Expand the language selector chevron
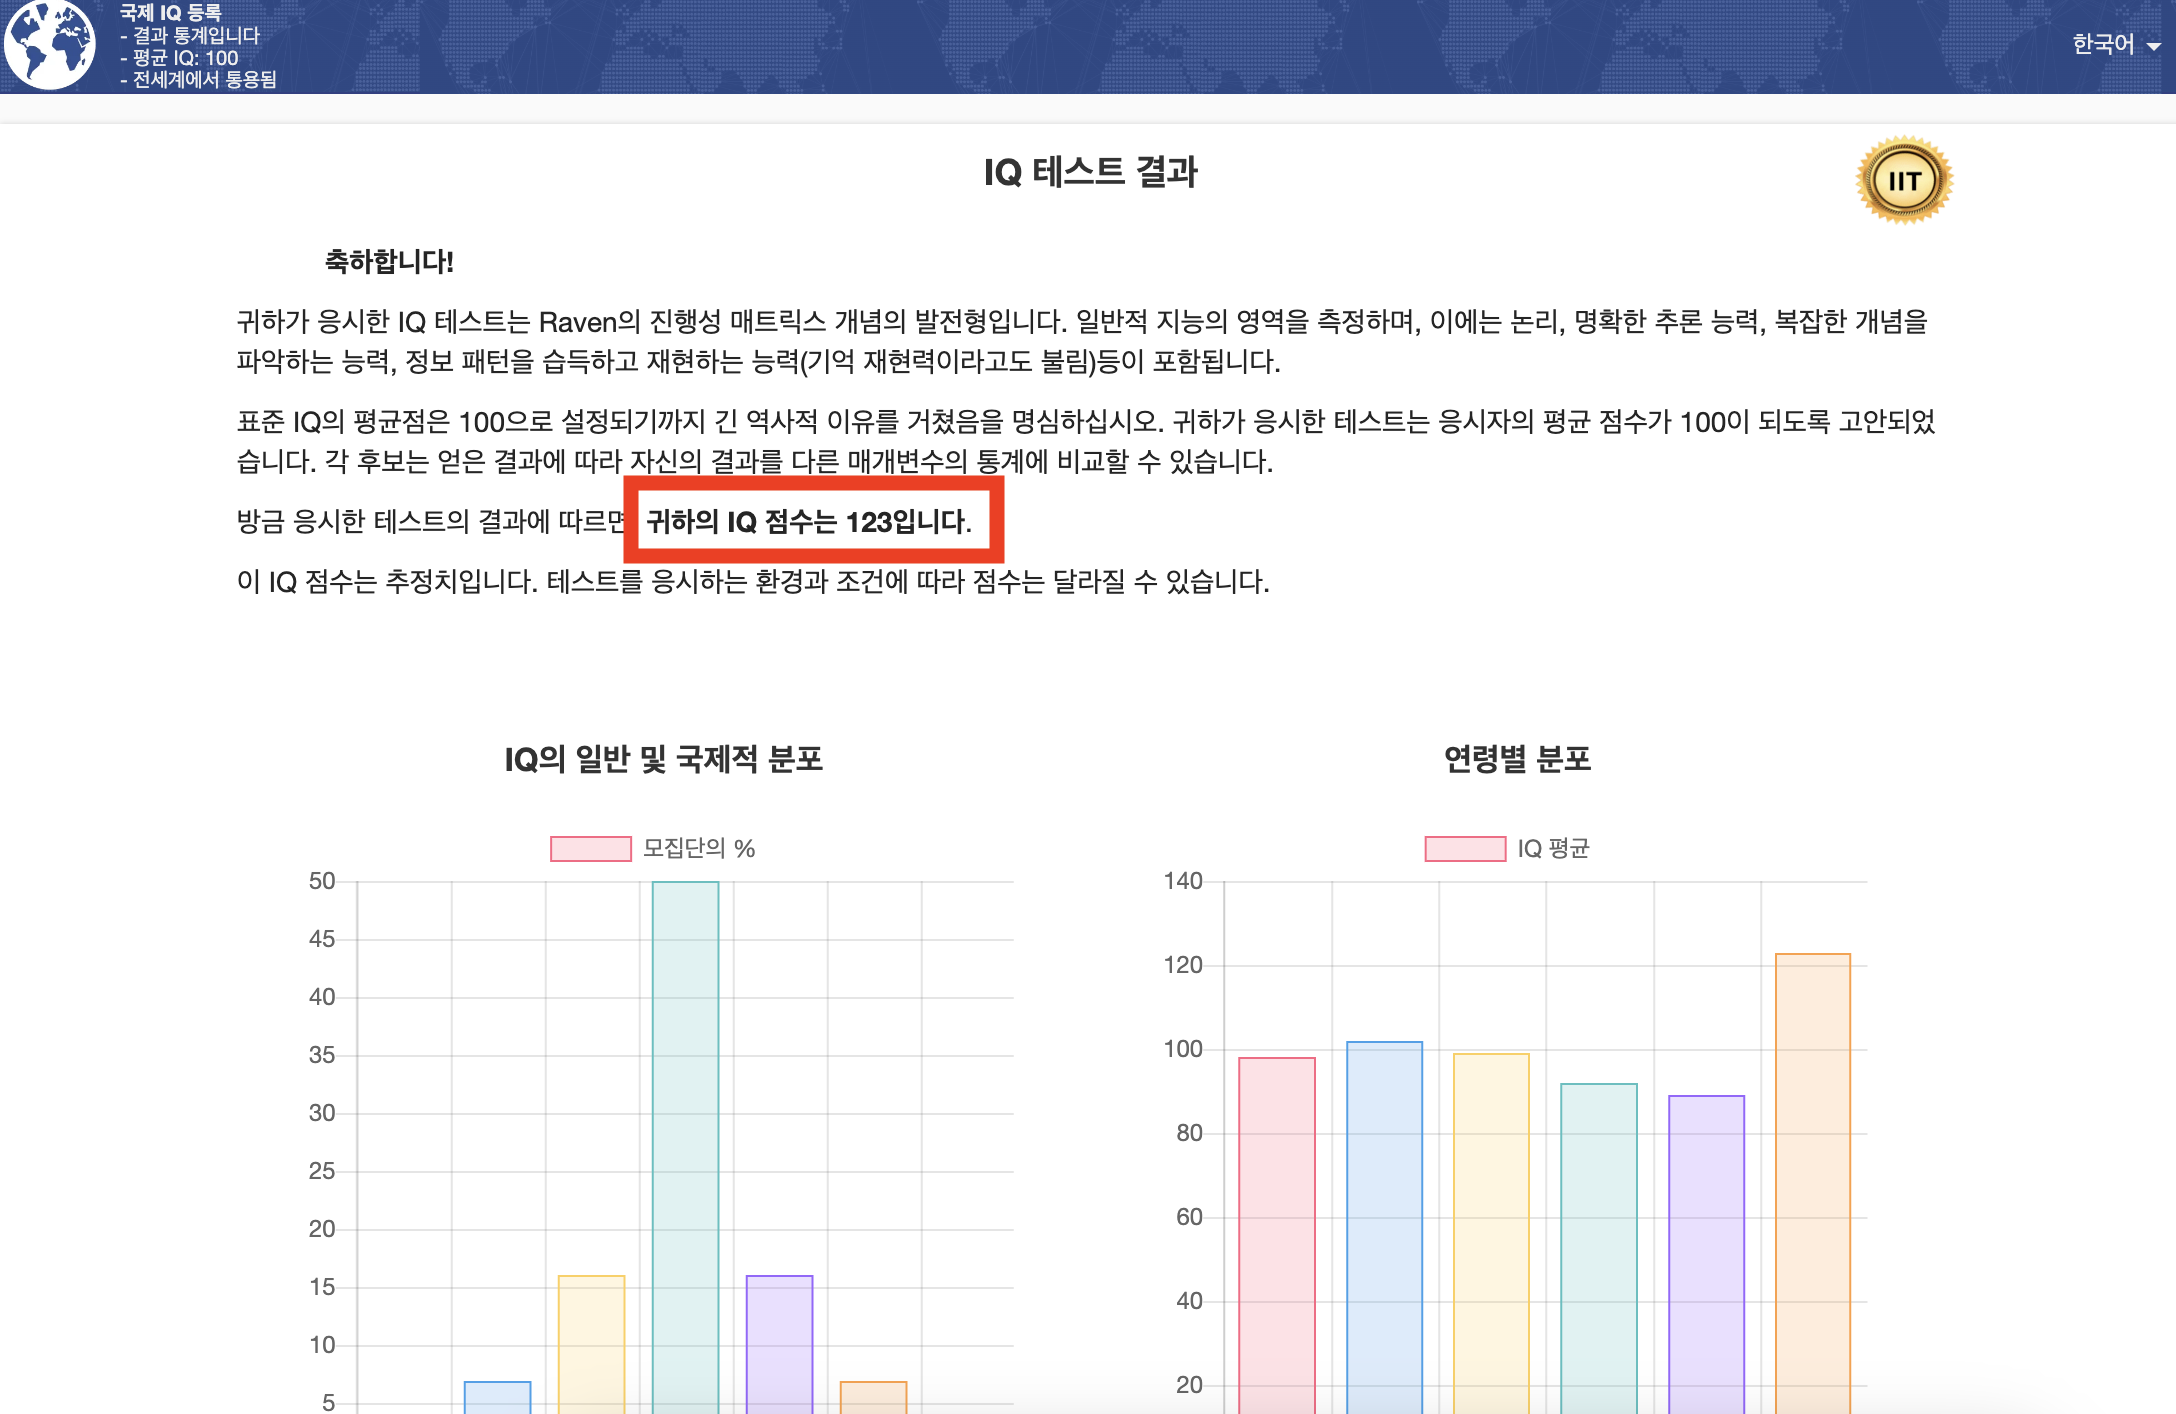This screenshot has height=1414, width=2176. pyautogui.click(x=2154, y=46)
